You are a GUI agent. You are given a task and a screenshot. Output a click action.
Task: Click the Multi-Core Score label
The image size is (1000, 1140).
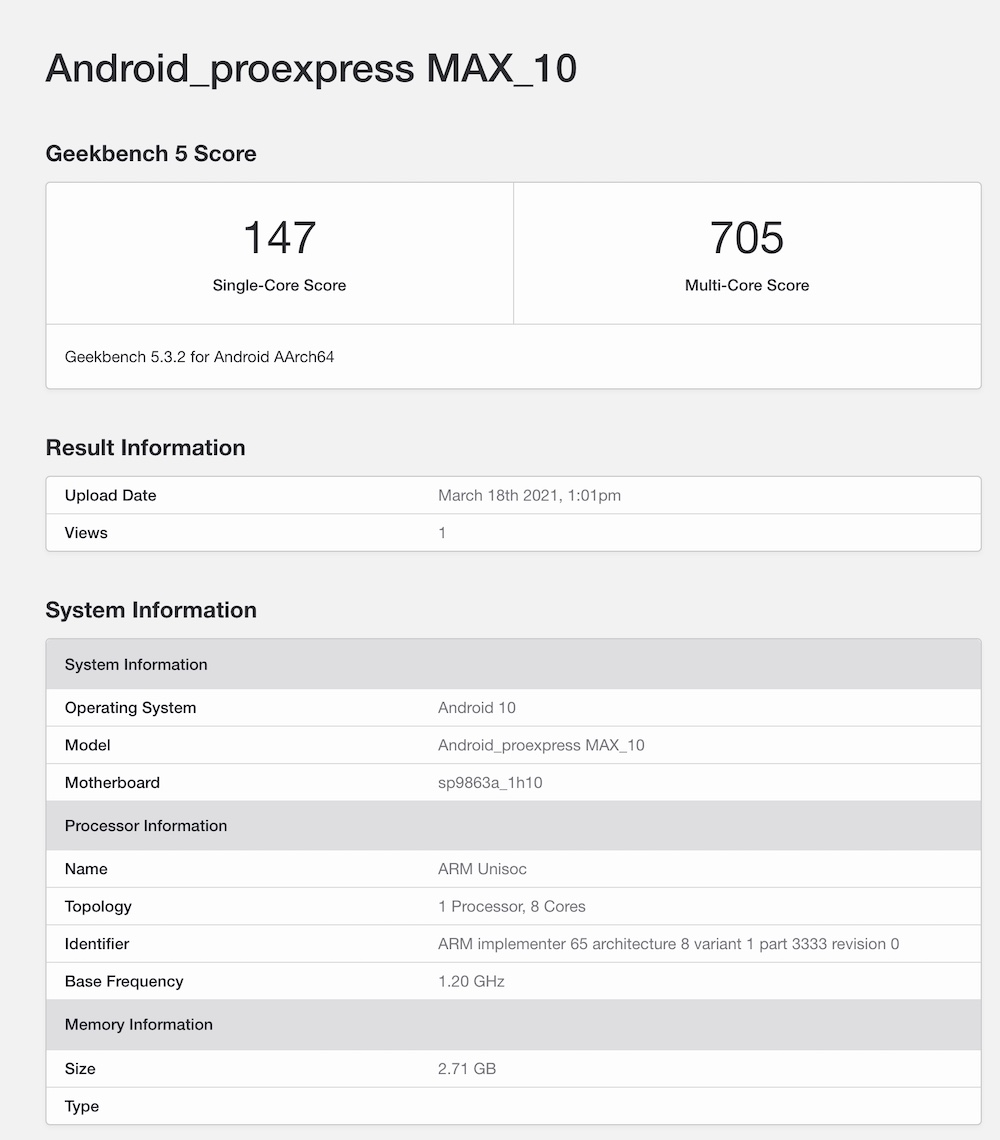click(x=747, y=285)
